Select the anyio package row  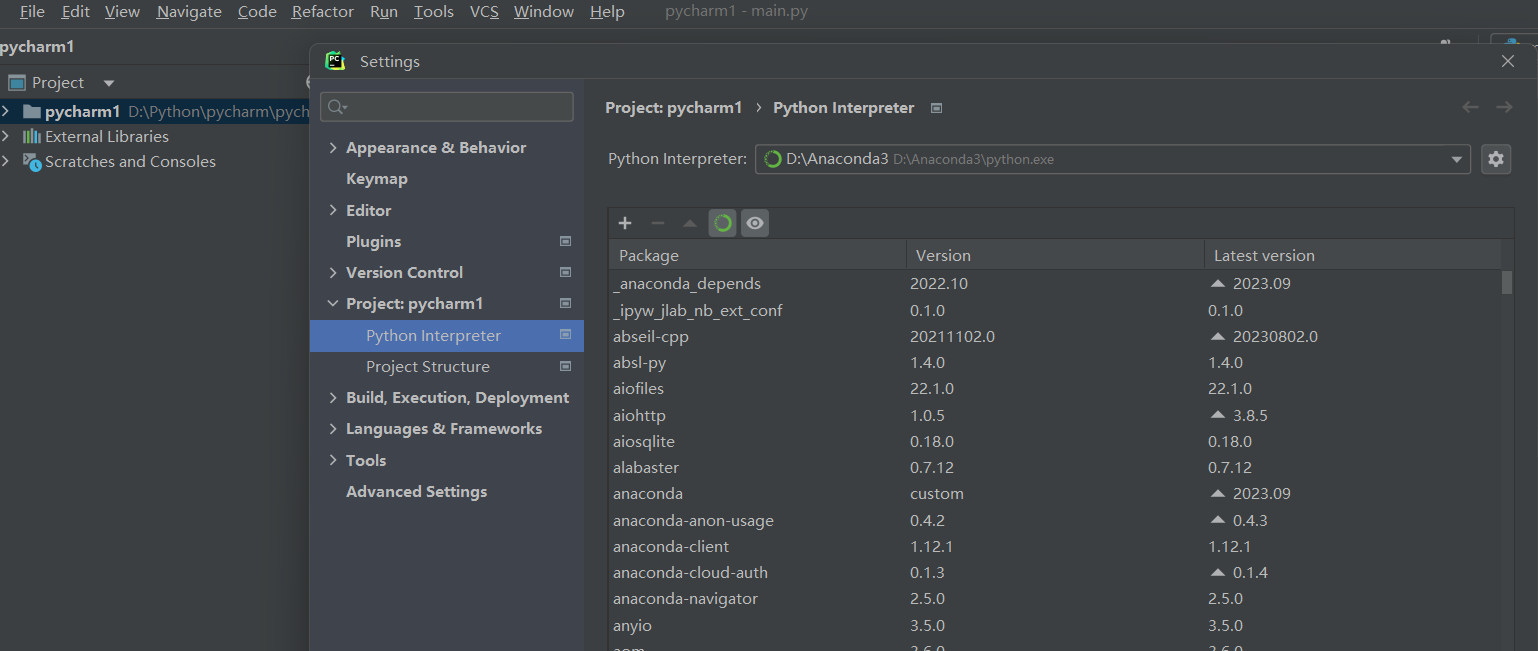1054,625
